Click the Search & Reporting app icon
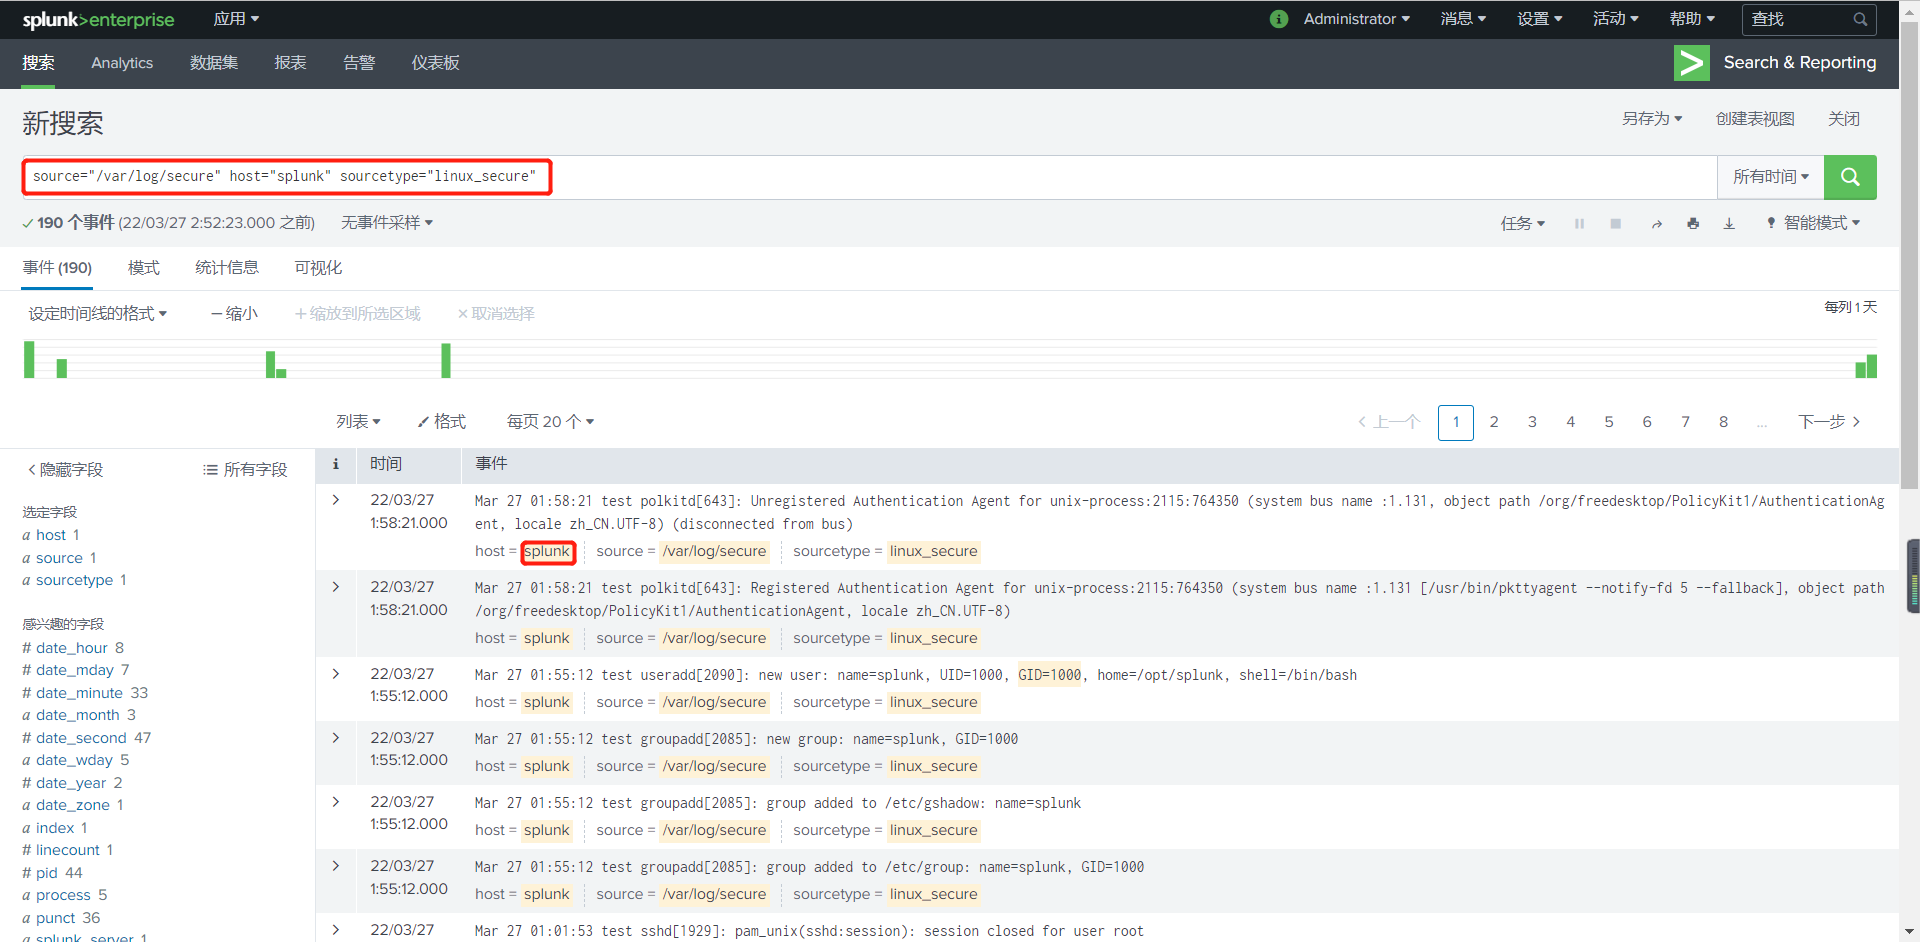This screenshot has width=1920, height=942. (x=1691, y=63)
